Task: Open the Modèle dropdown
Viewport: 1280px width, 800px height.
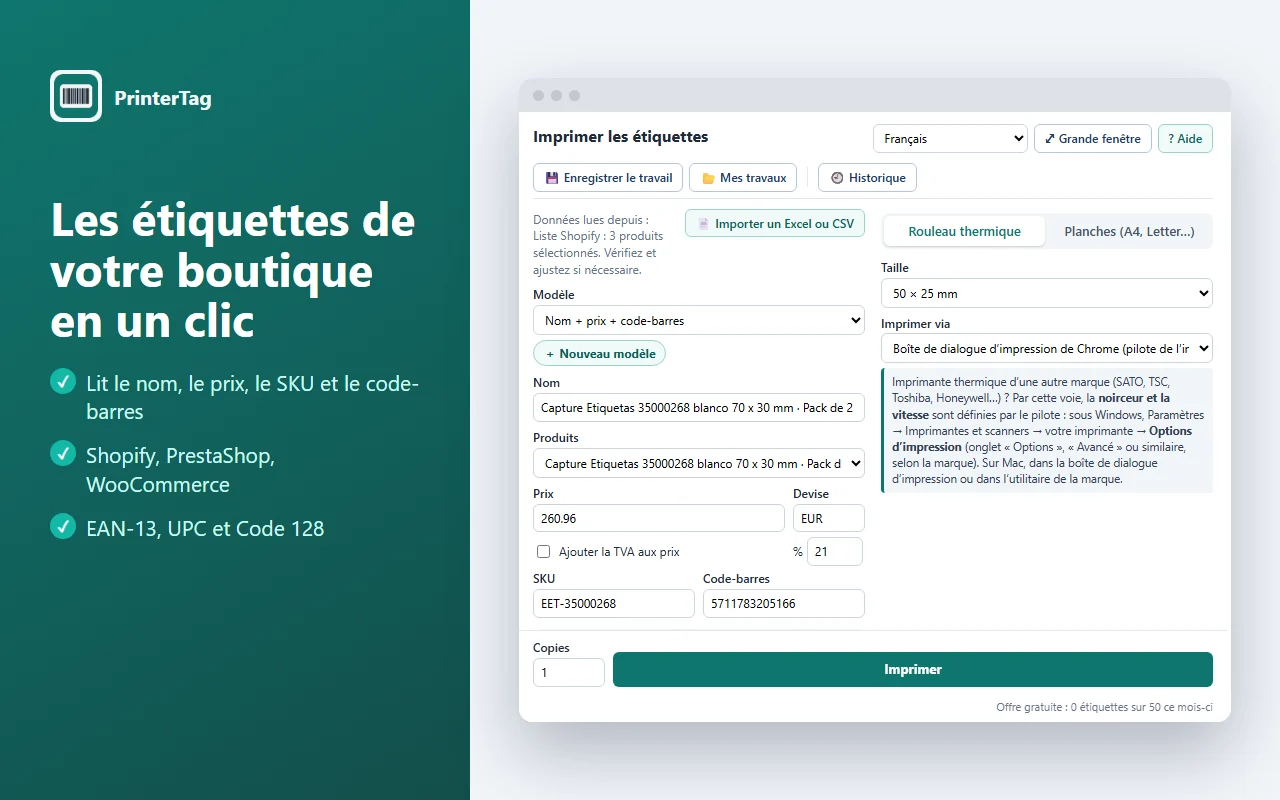Action: (x=699, y=321)
